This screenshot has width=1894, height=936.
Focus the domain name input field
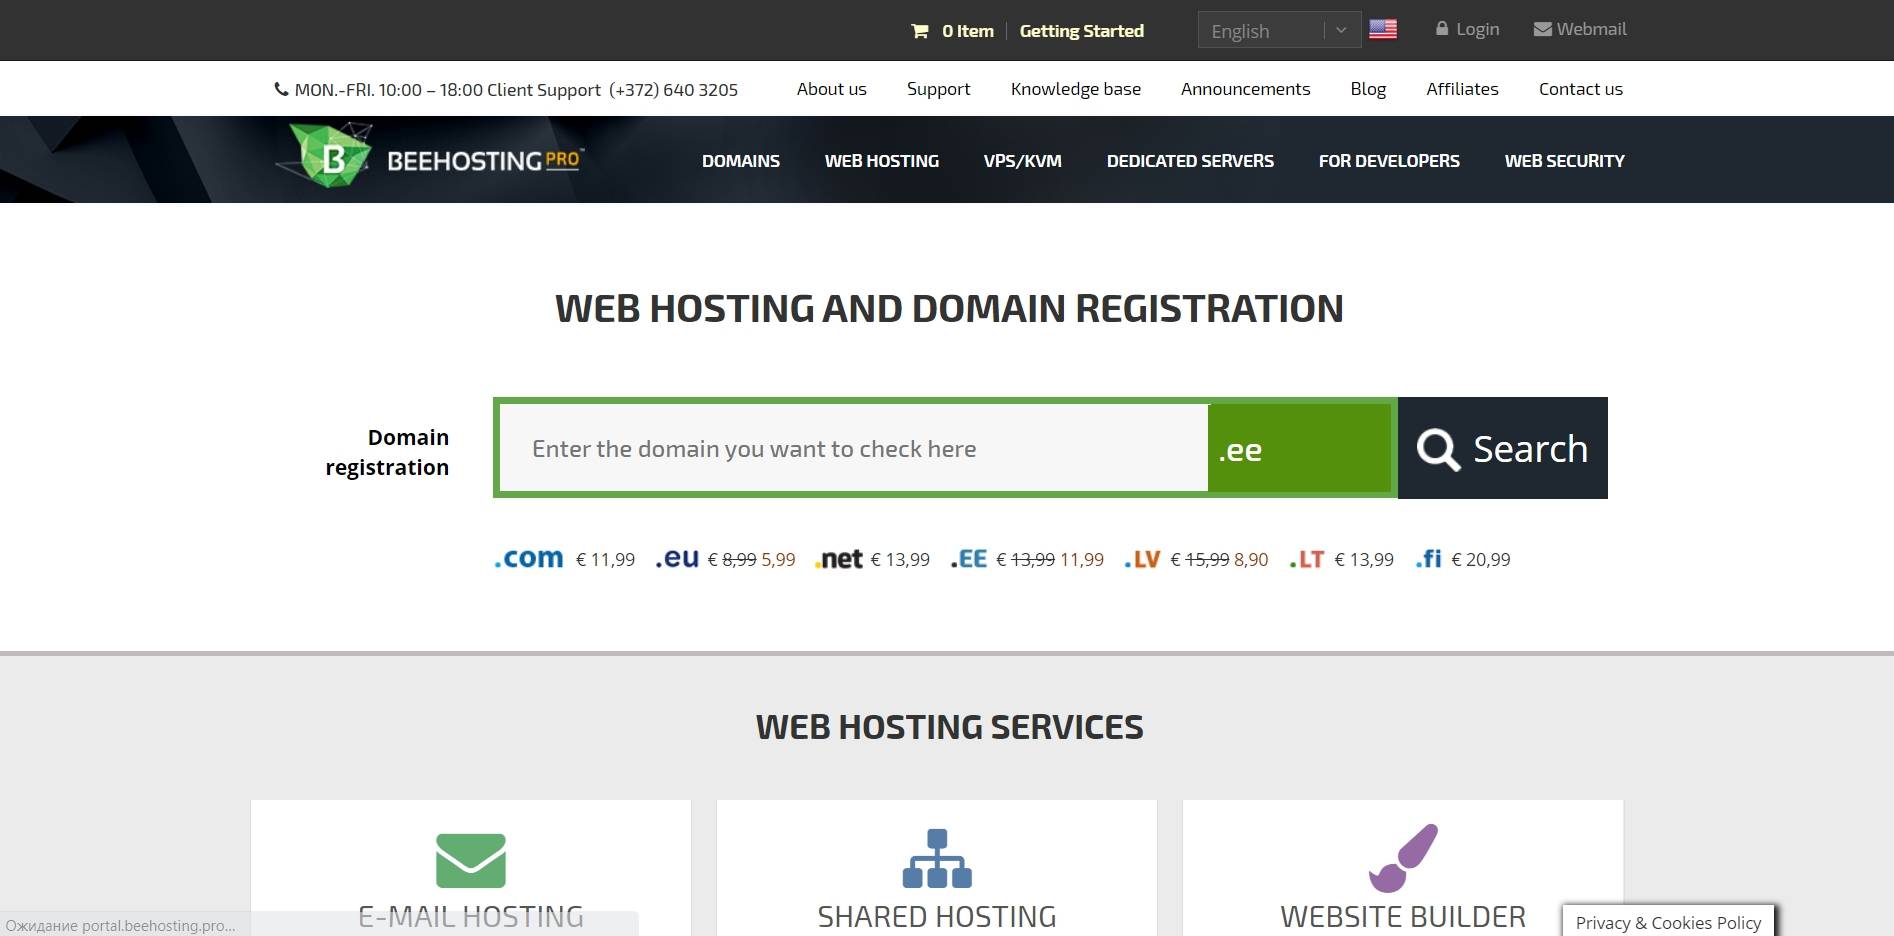[854, 449]
